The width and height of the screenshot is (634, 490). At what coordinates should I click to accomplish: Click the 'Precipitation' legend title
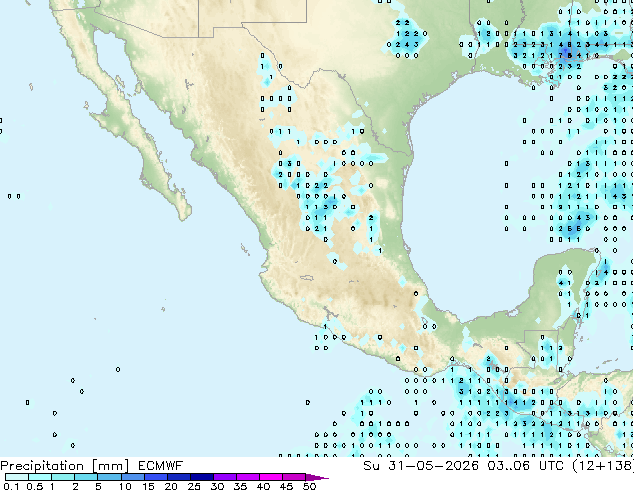(42, 466)
